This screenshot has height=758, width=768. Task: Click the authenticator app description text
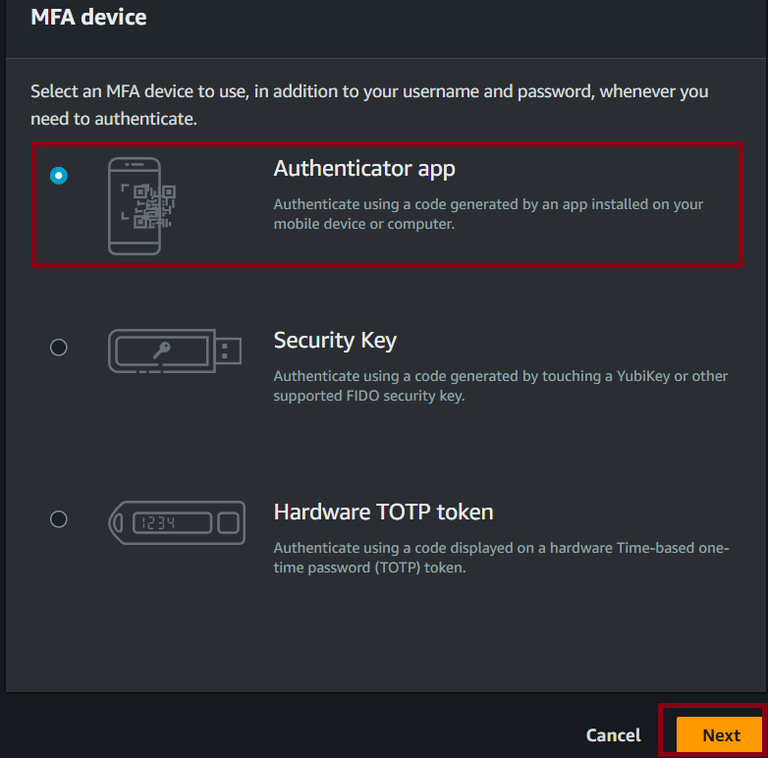coord(488,214)
